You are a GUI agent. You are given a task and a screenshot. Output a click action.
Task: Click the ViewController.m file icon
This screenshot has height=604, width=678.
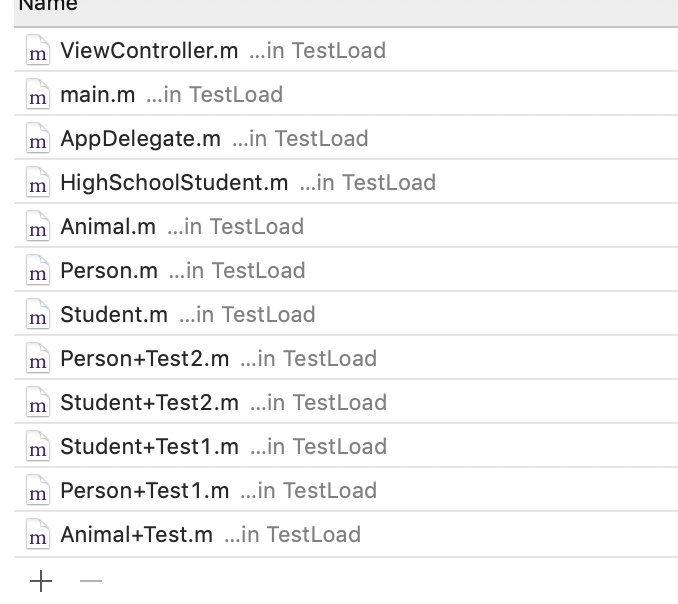click(38, 51)
